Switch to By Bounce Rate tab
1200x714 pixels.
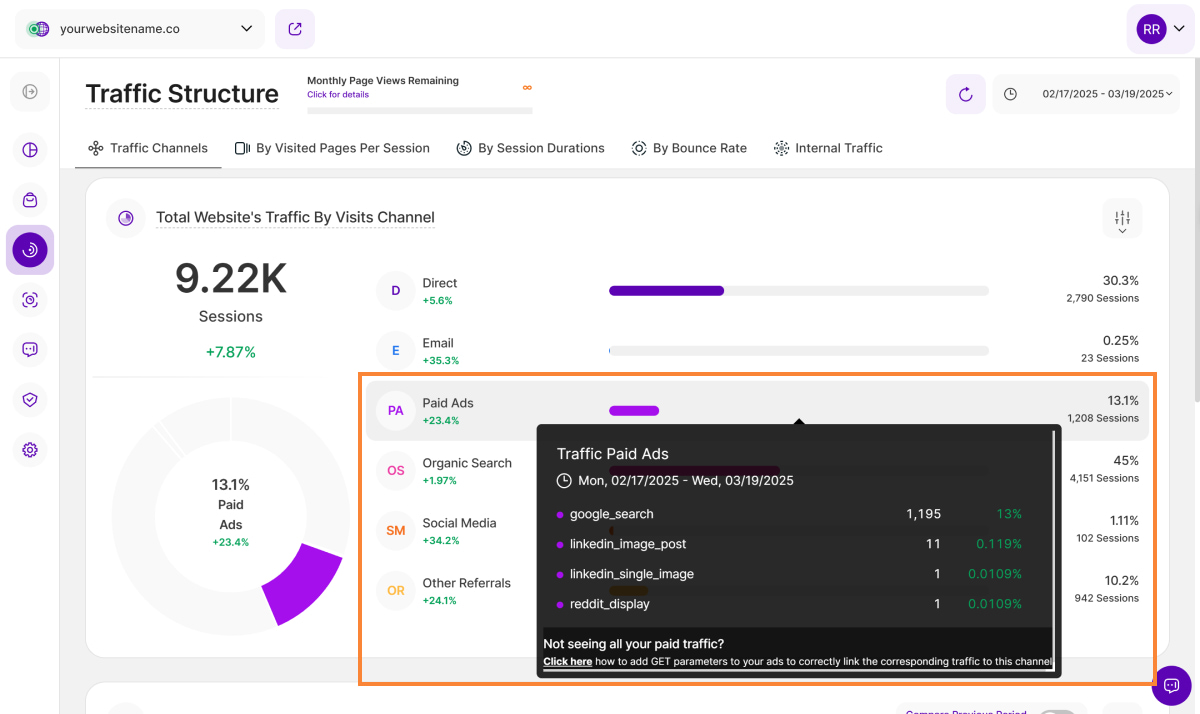(x=689, y=148)
